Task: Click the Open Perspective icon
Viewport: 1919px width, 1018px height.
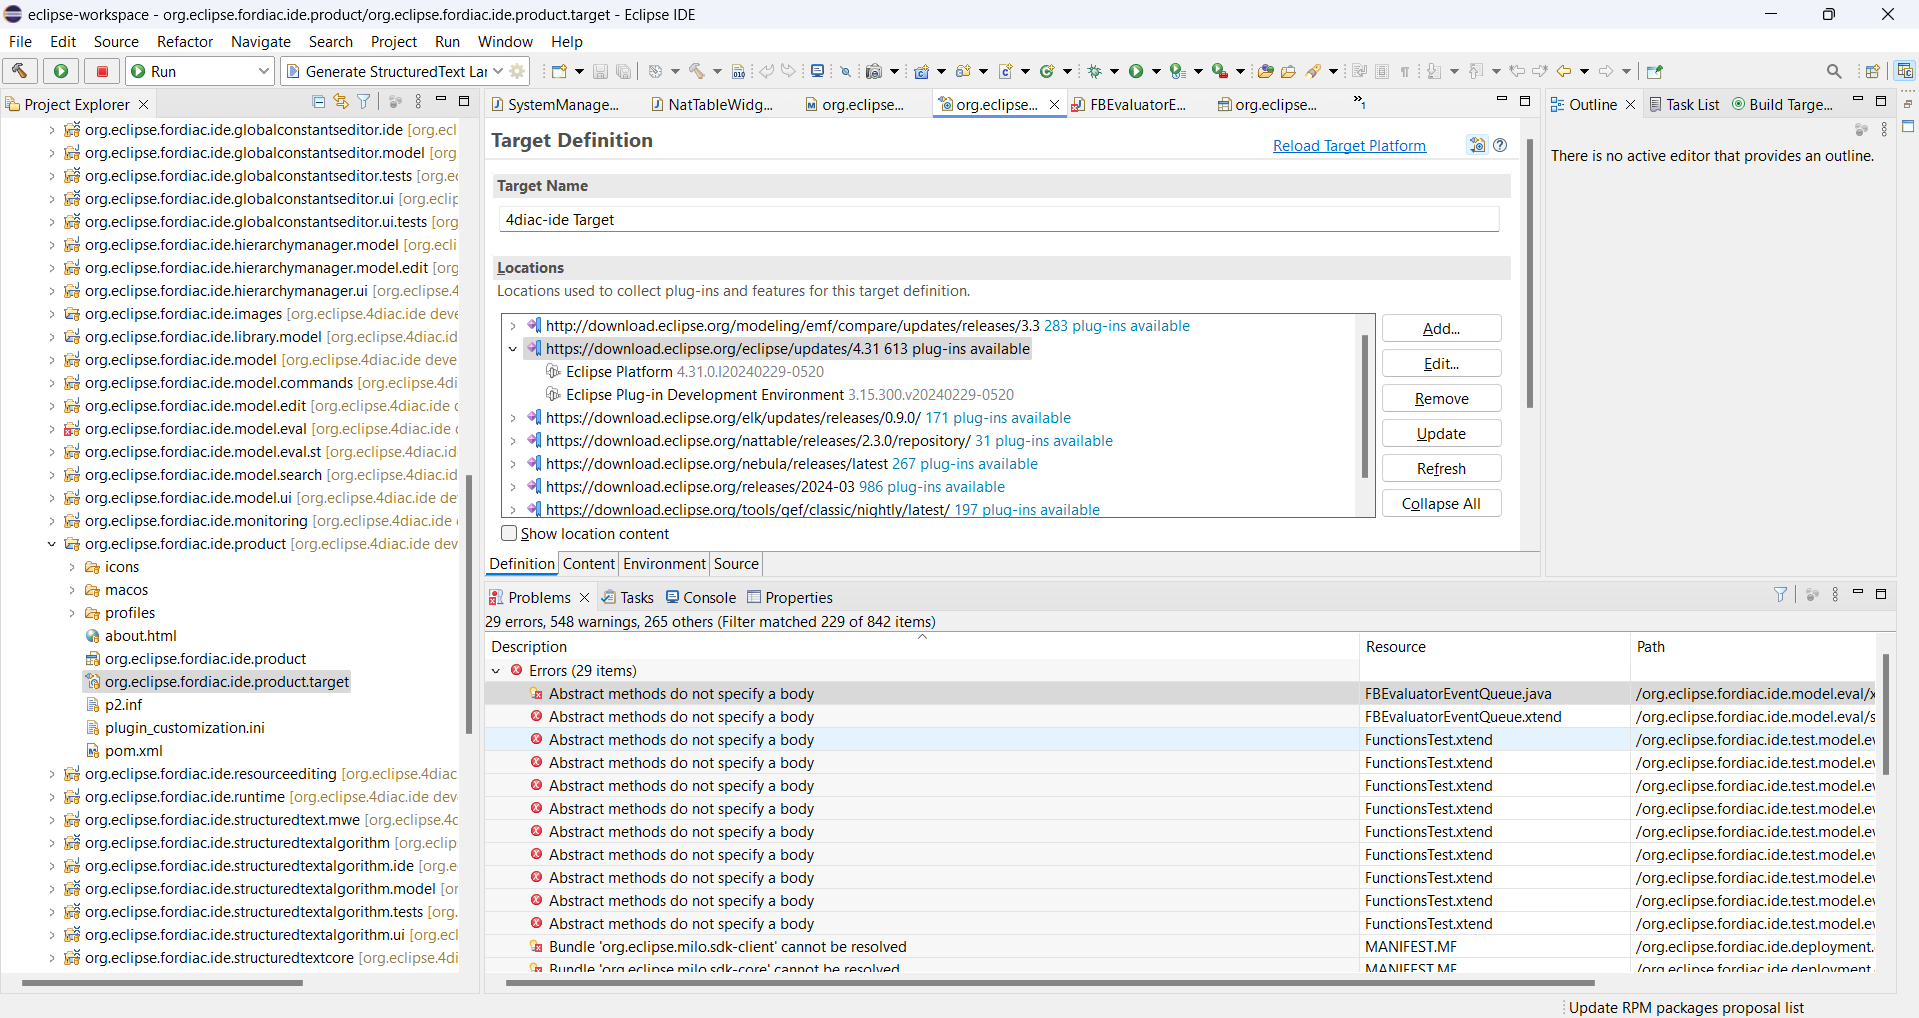Action: click(1872, 71)
